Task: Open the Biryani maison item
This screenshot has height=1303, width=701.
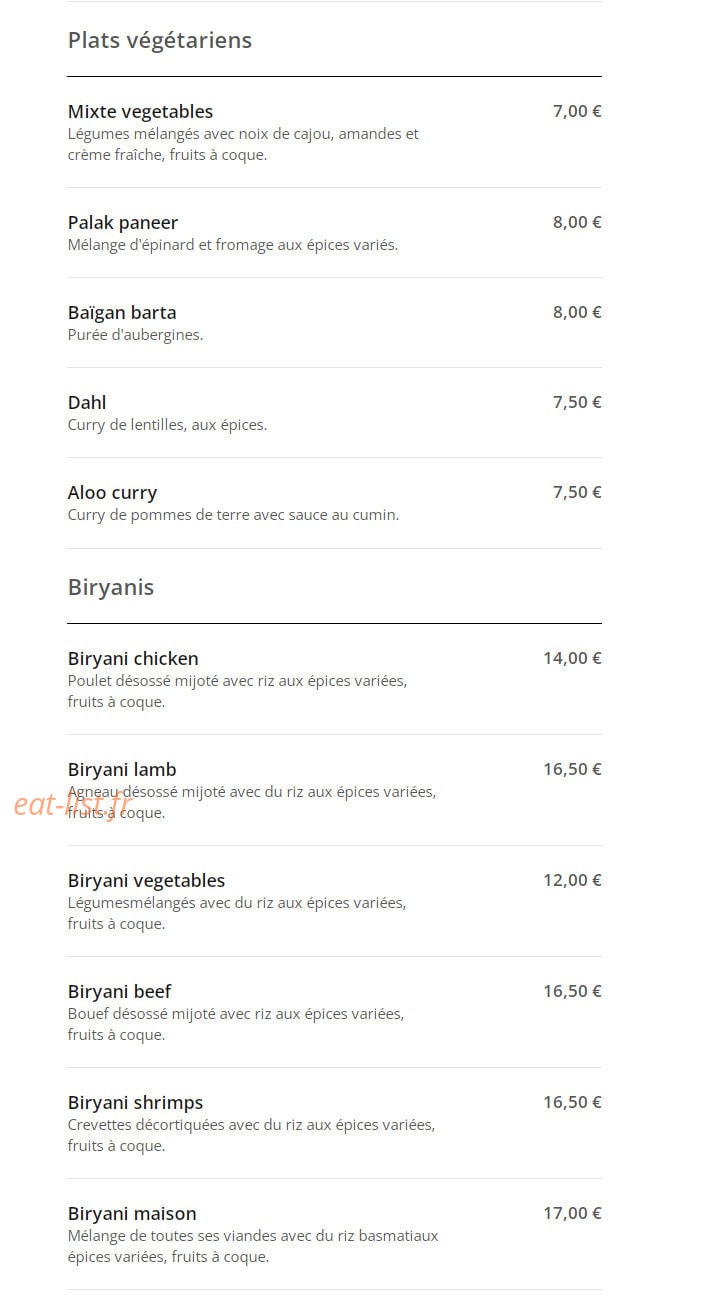Action: tap(132, 1213)
